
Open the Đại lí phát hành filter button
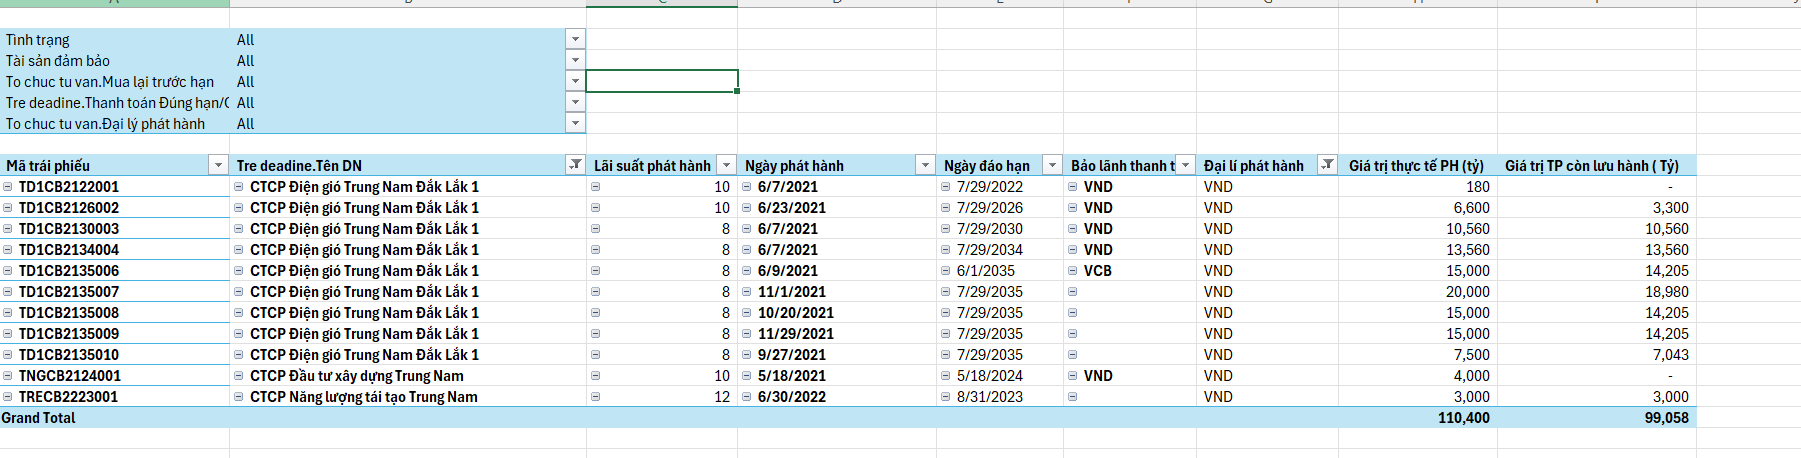click(1327, 165)
